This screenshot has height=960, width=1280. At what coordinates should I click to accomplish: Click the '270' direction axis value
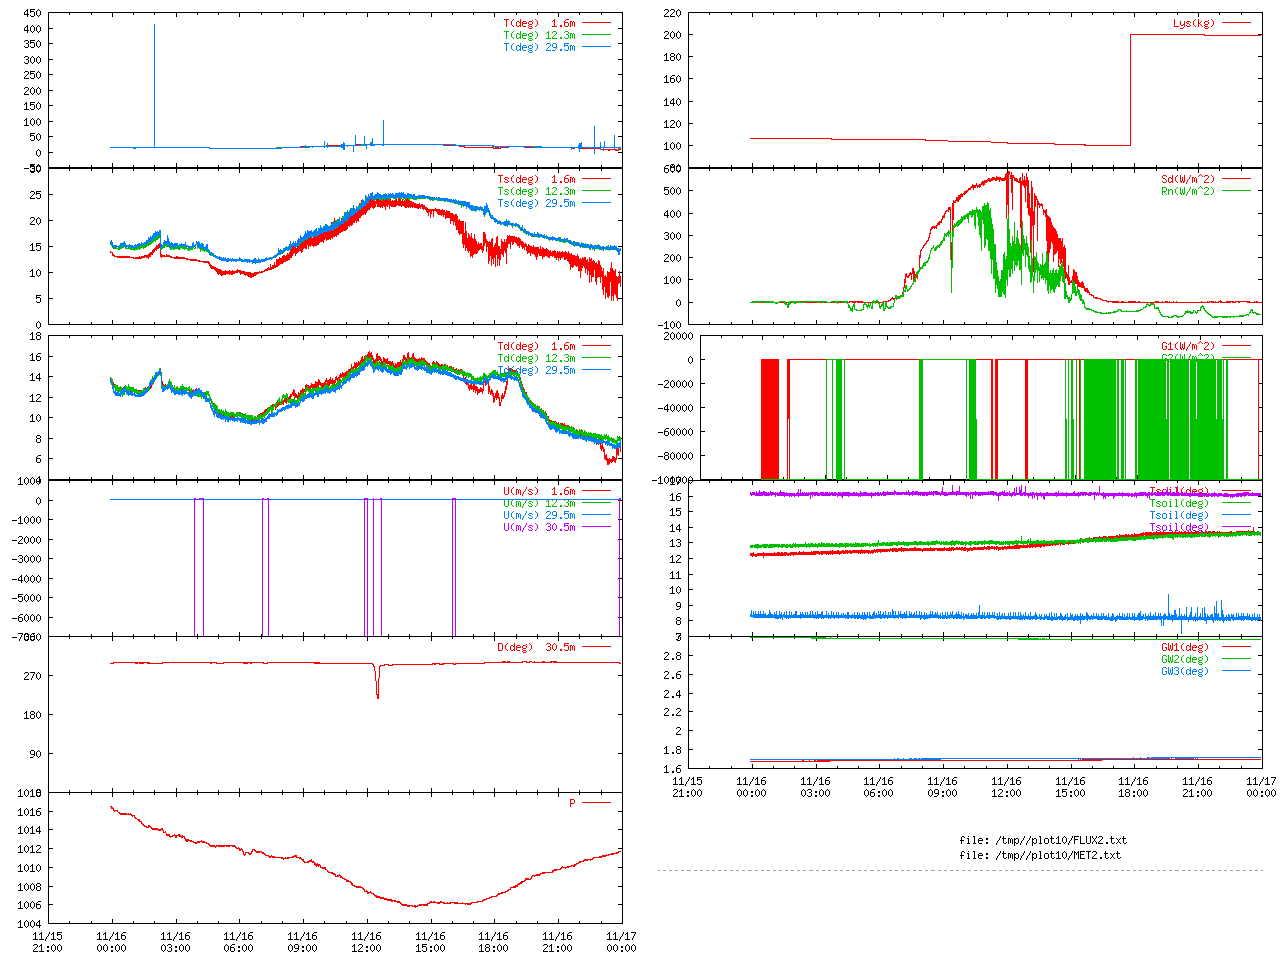(32, 676)
